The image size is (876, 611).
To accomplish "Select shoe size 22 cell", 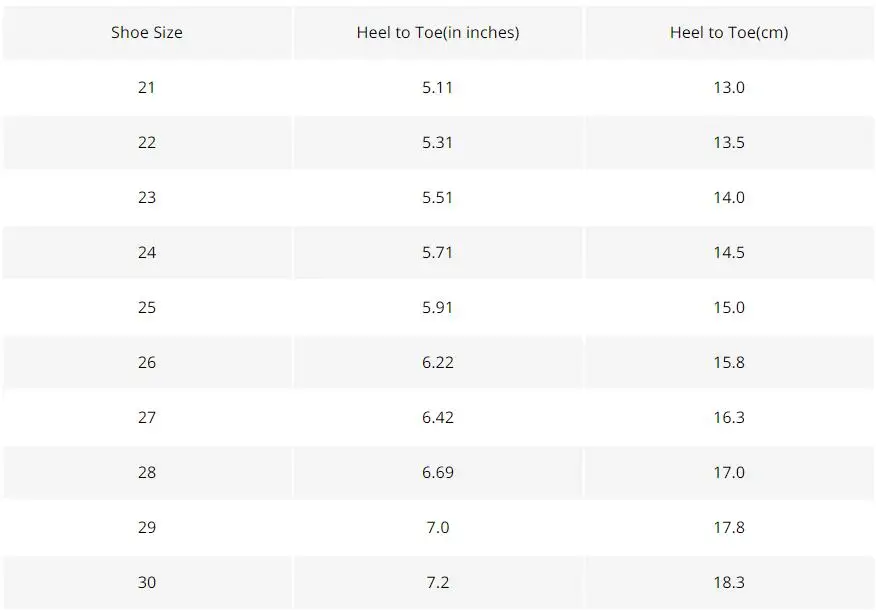I will click(x=146, y=142).
